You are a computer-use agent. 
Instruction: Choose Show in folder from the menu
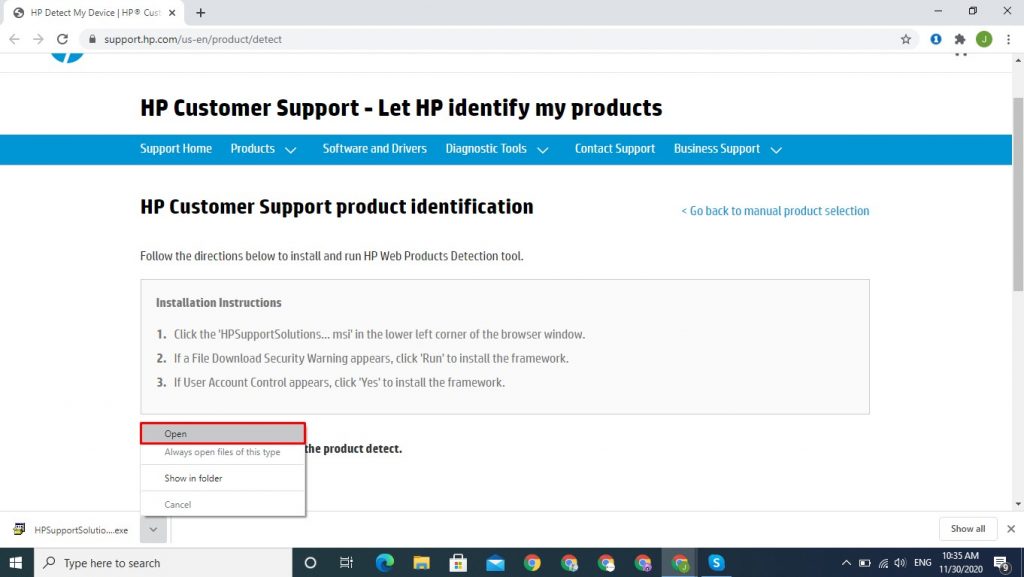click(193, 478)
